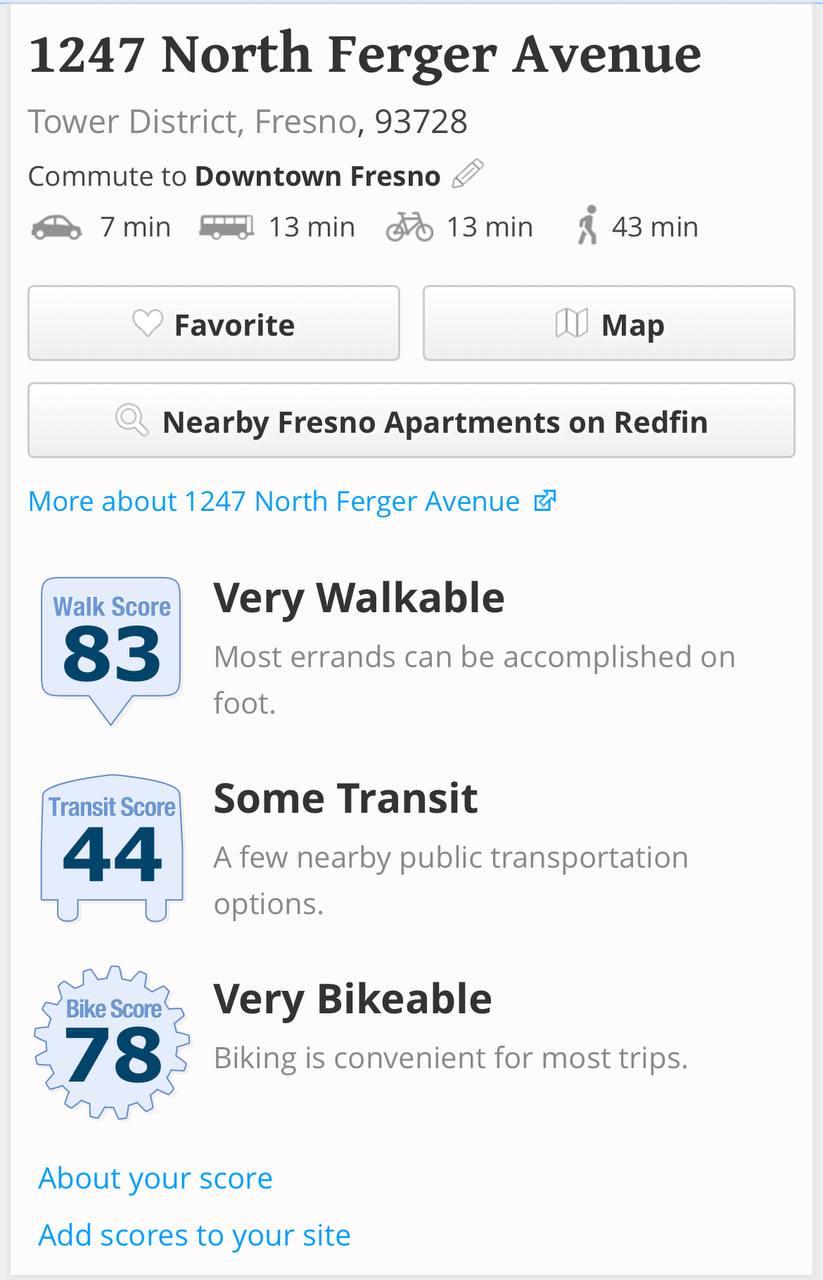Open the About your score link
Viewport: 823px width, 1280px height.
tap(155, 1178)
